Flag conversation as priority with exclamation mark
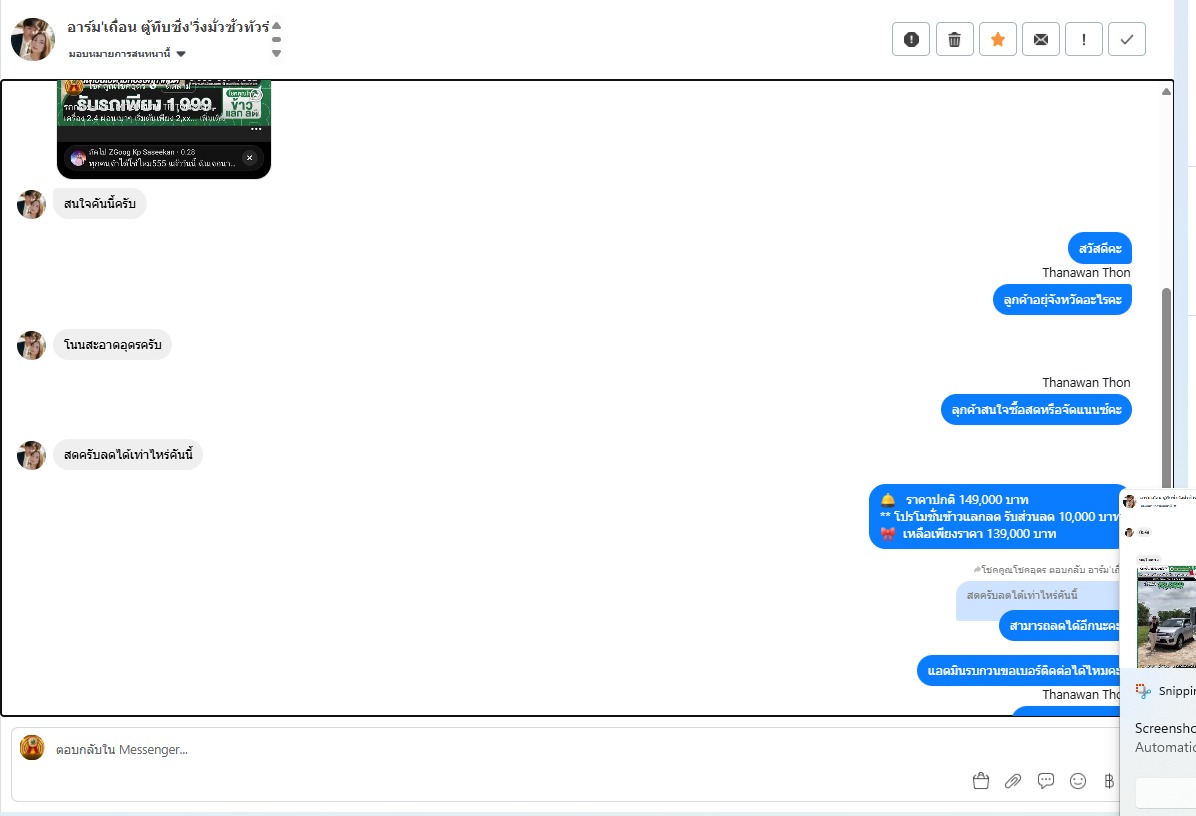 (1084, 40)
